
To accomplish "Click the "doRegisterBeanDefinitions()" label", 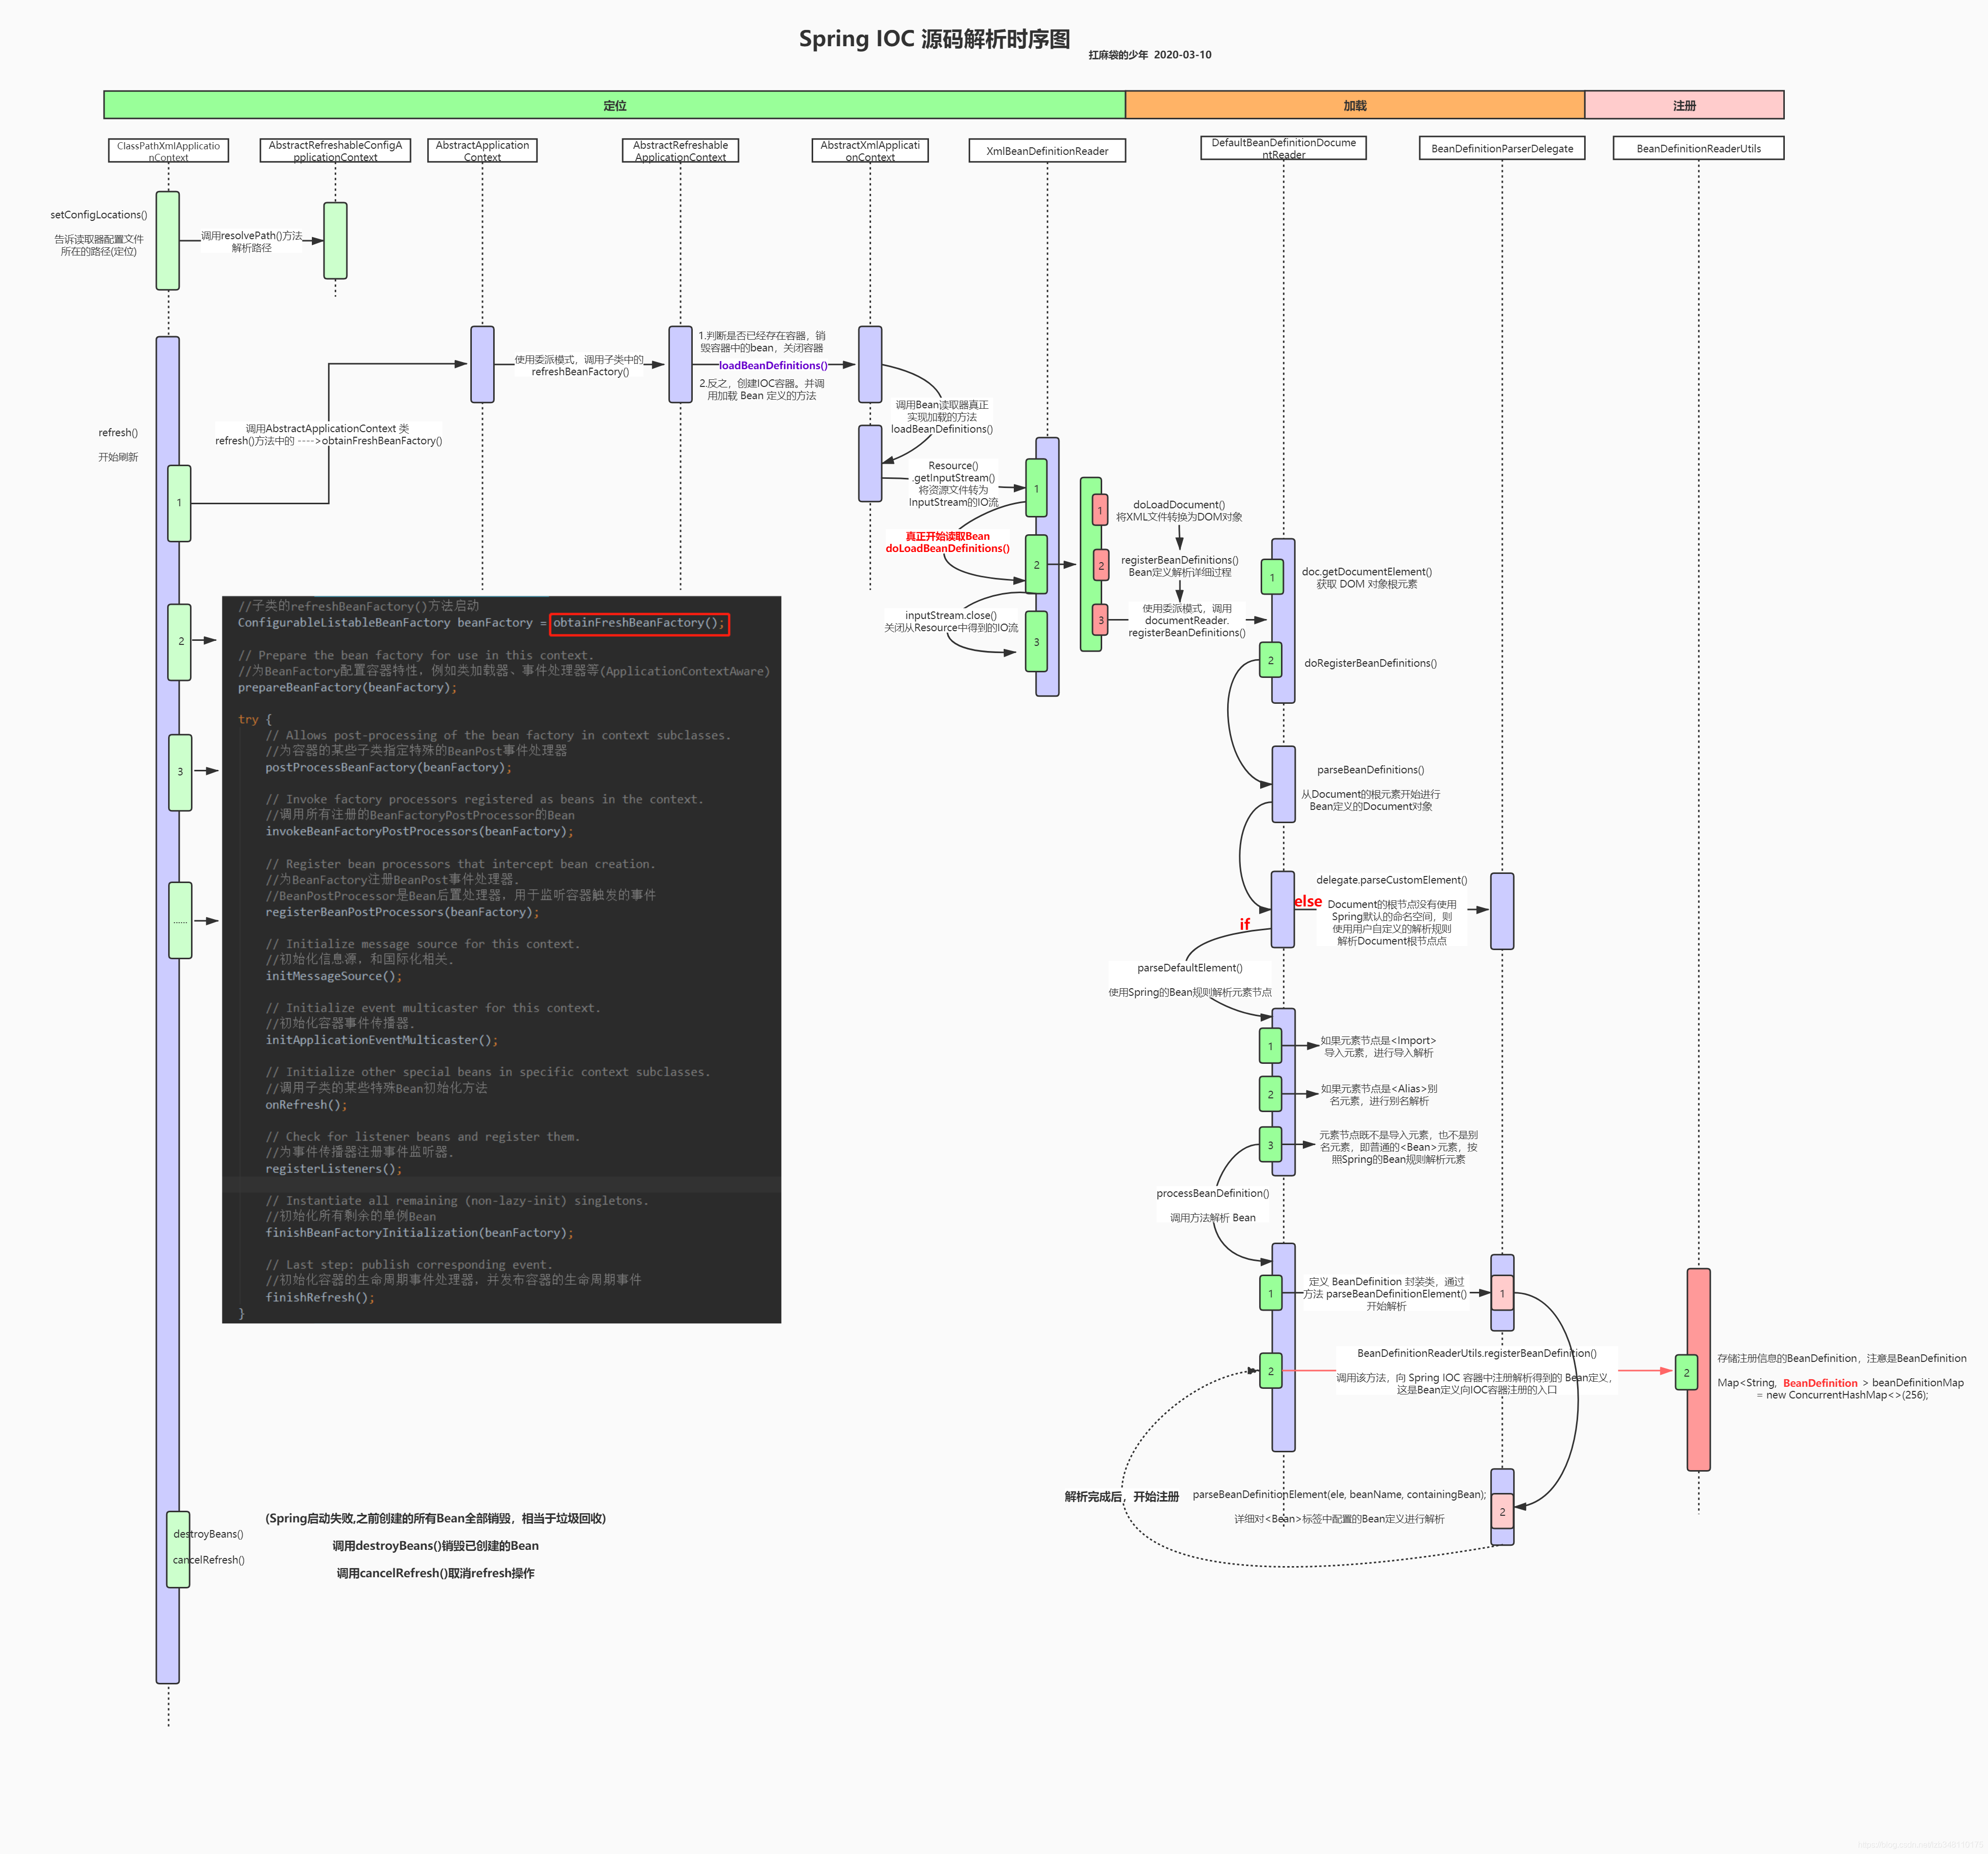I will point(1370,663).
